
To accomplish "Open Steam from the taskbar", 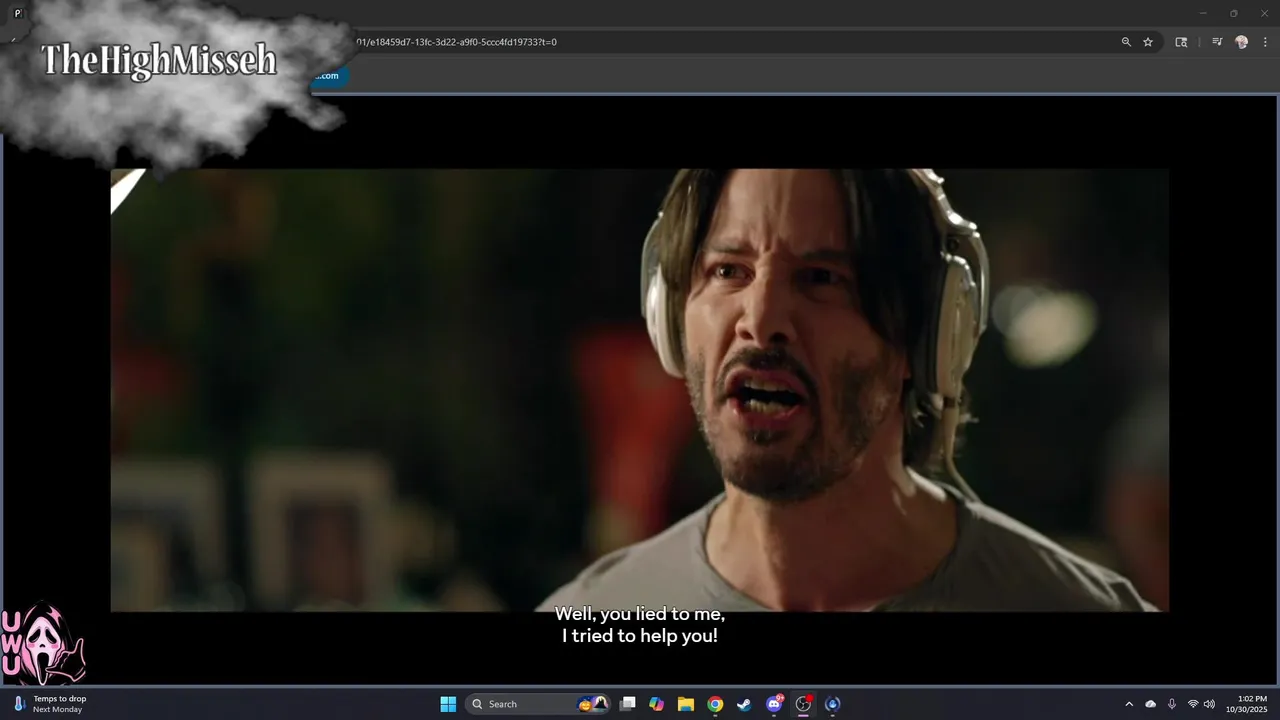I will (744, 704).
